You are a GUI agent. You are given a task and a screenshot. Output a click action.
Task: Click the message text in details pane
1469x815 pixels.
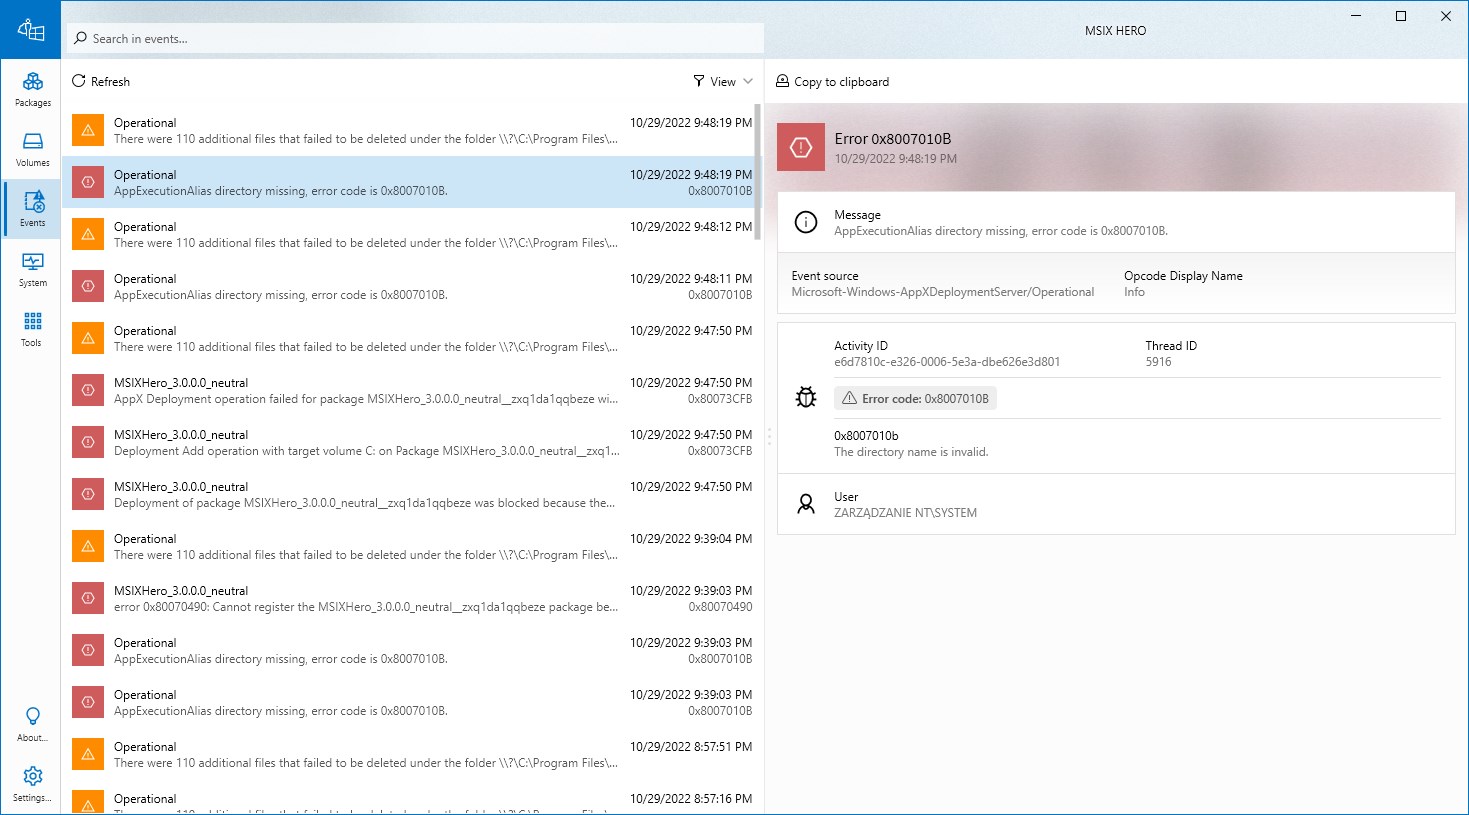(1001, 231)
